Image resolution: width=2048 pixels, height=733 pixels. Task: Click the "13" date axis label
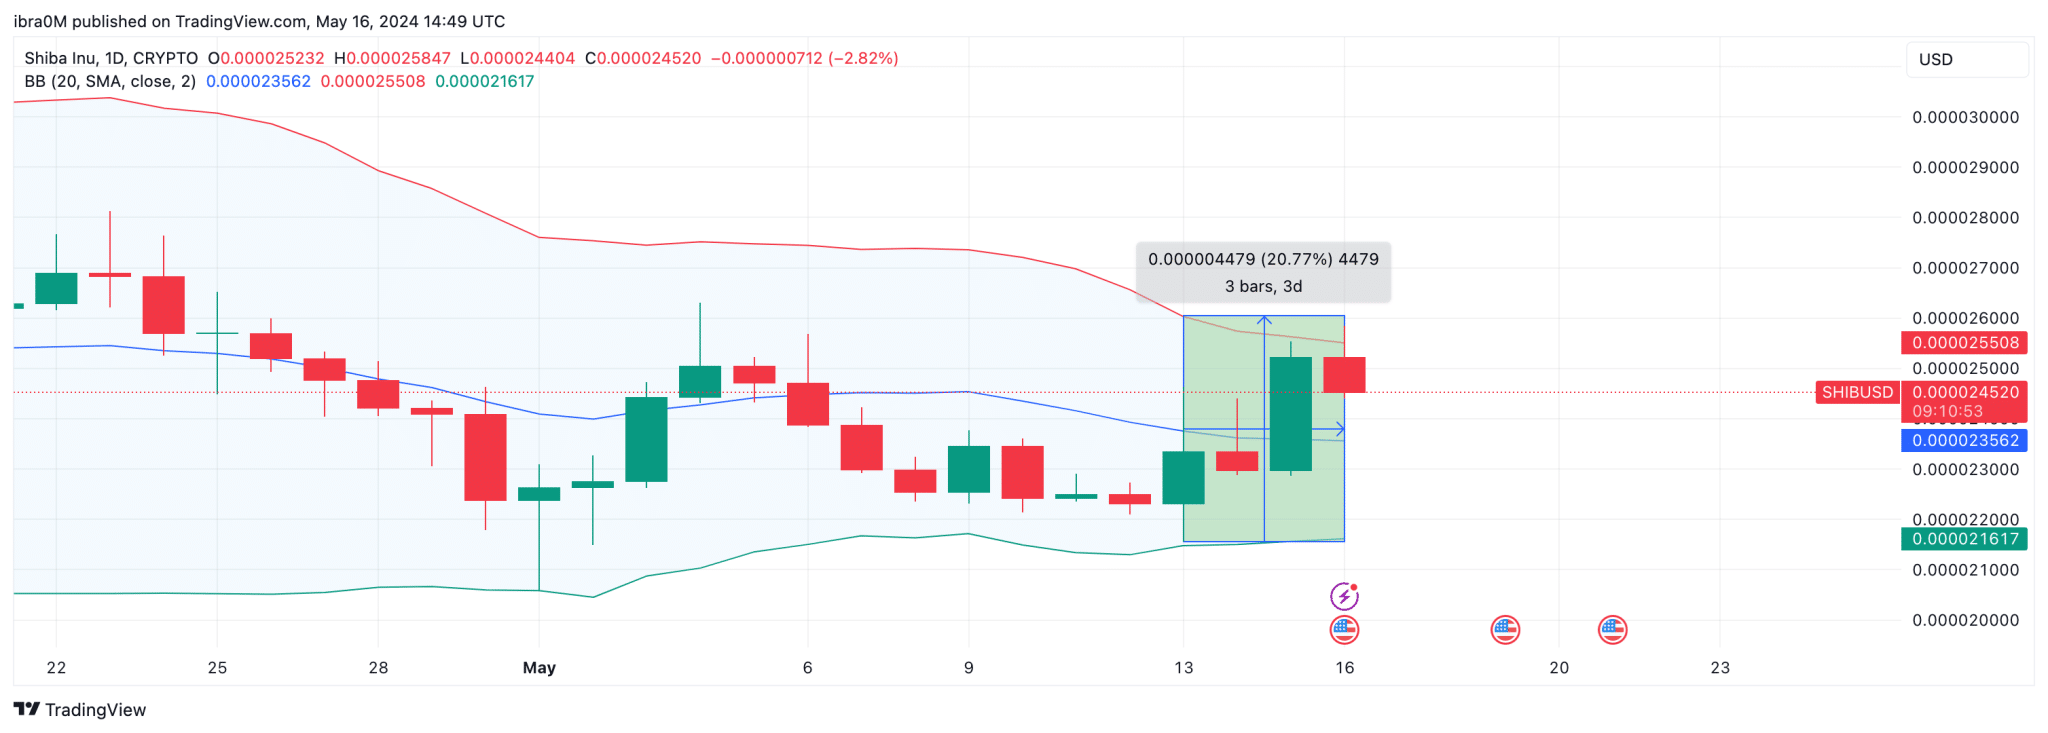(x=1183, y=667)
